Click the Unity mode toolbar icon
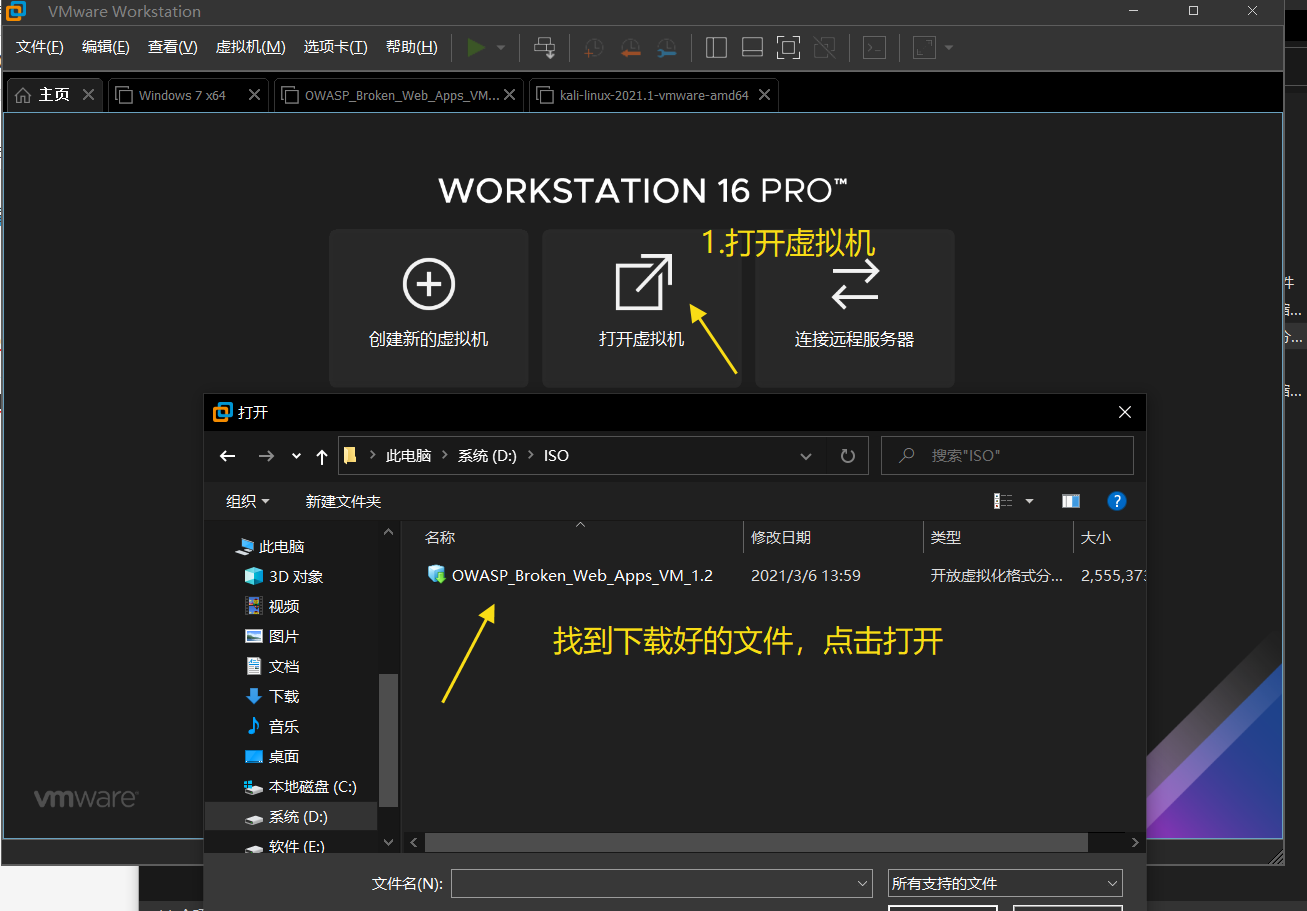Image resolution: width=1307 pixels, height=911 pixels. (824, 47)
